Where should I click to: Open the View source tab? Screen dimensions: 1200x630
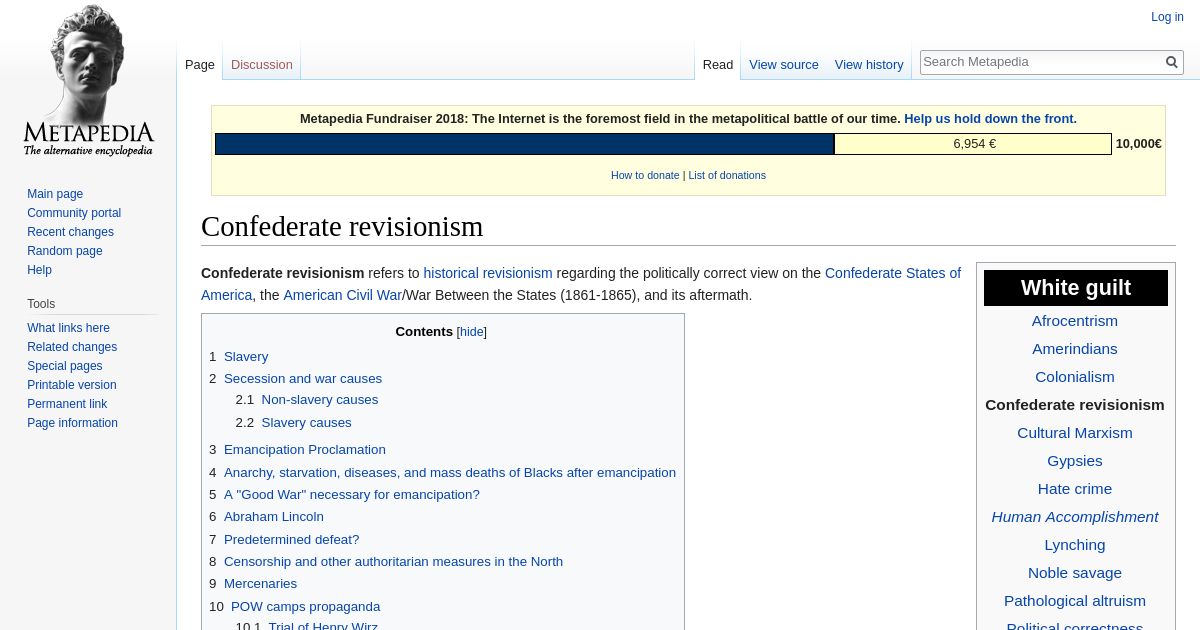(x=784, y=64)
